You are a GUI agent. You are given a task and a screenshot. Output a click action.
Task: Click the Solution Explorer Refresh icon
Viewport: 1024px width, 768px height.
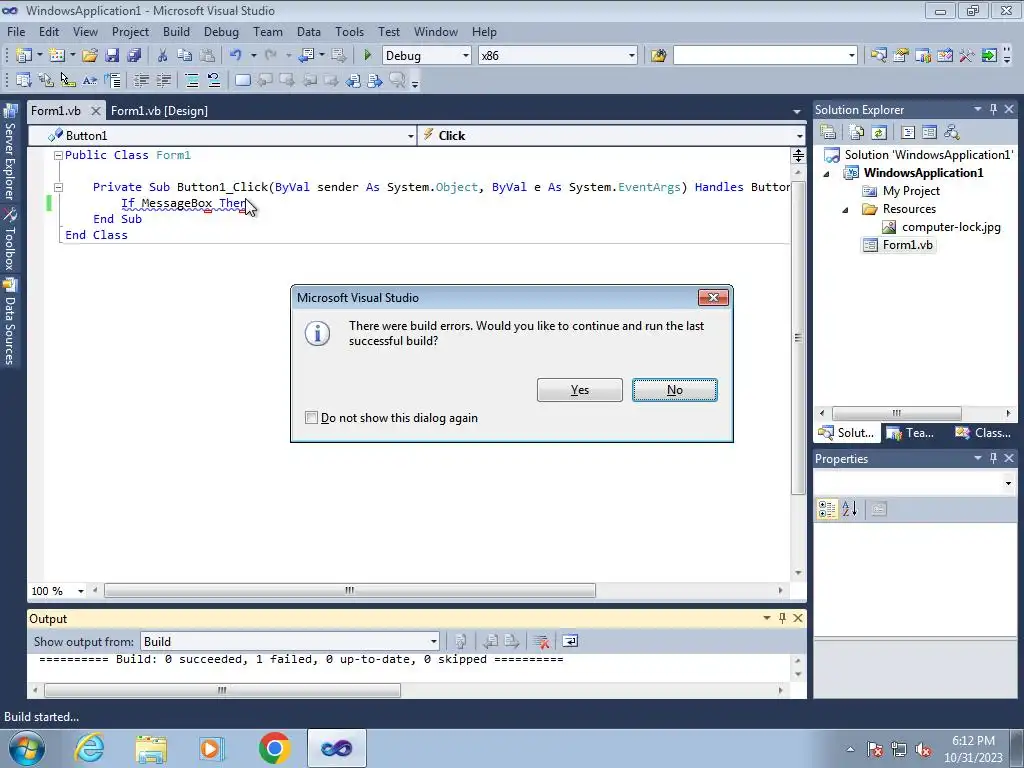click(x=879, y=133)
